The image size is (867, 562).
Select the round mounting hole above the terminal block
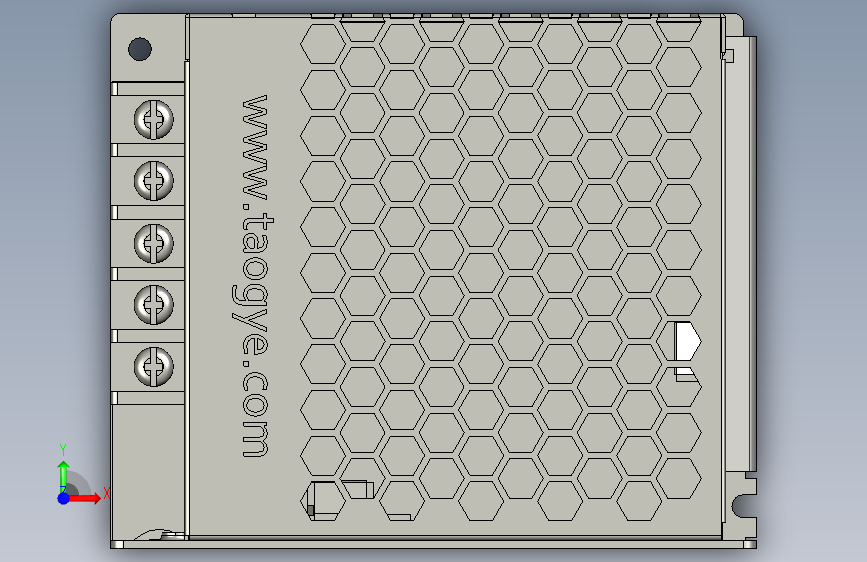tap(140, 49)
